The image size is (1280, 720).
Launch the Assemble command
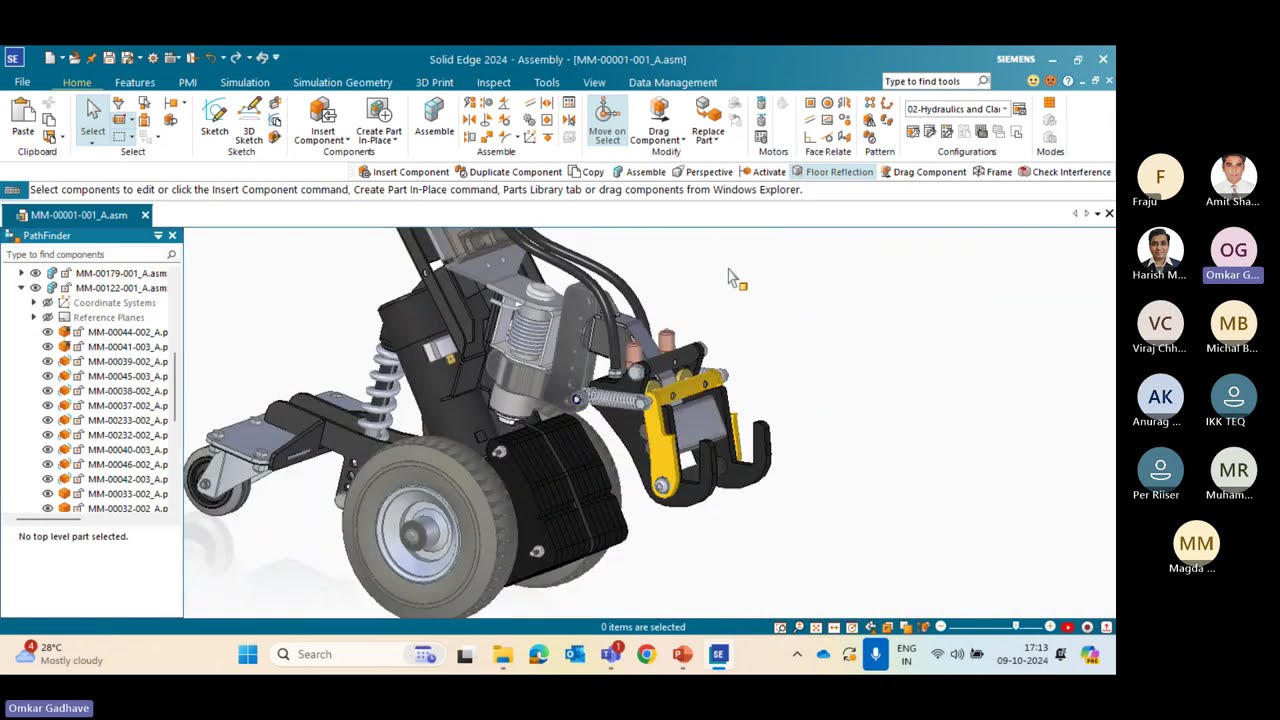click(x=434, y=117)
